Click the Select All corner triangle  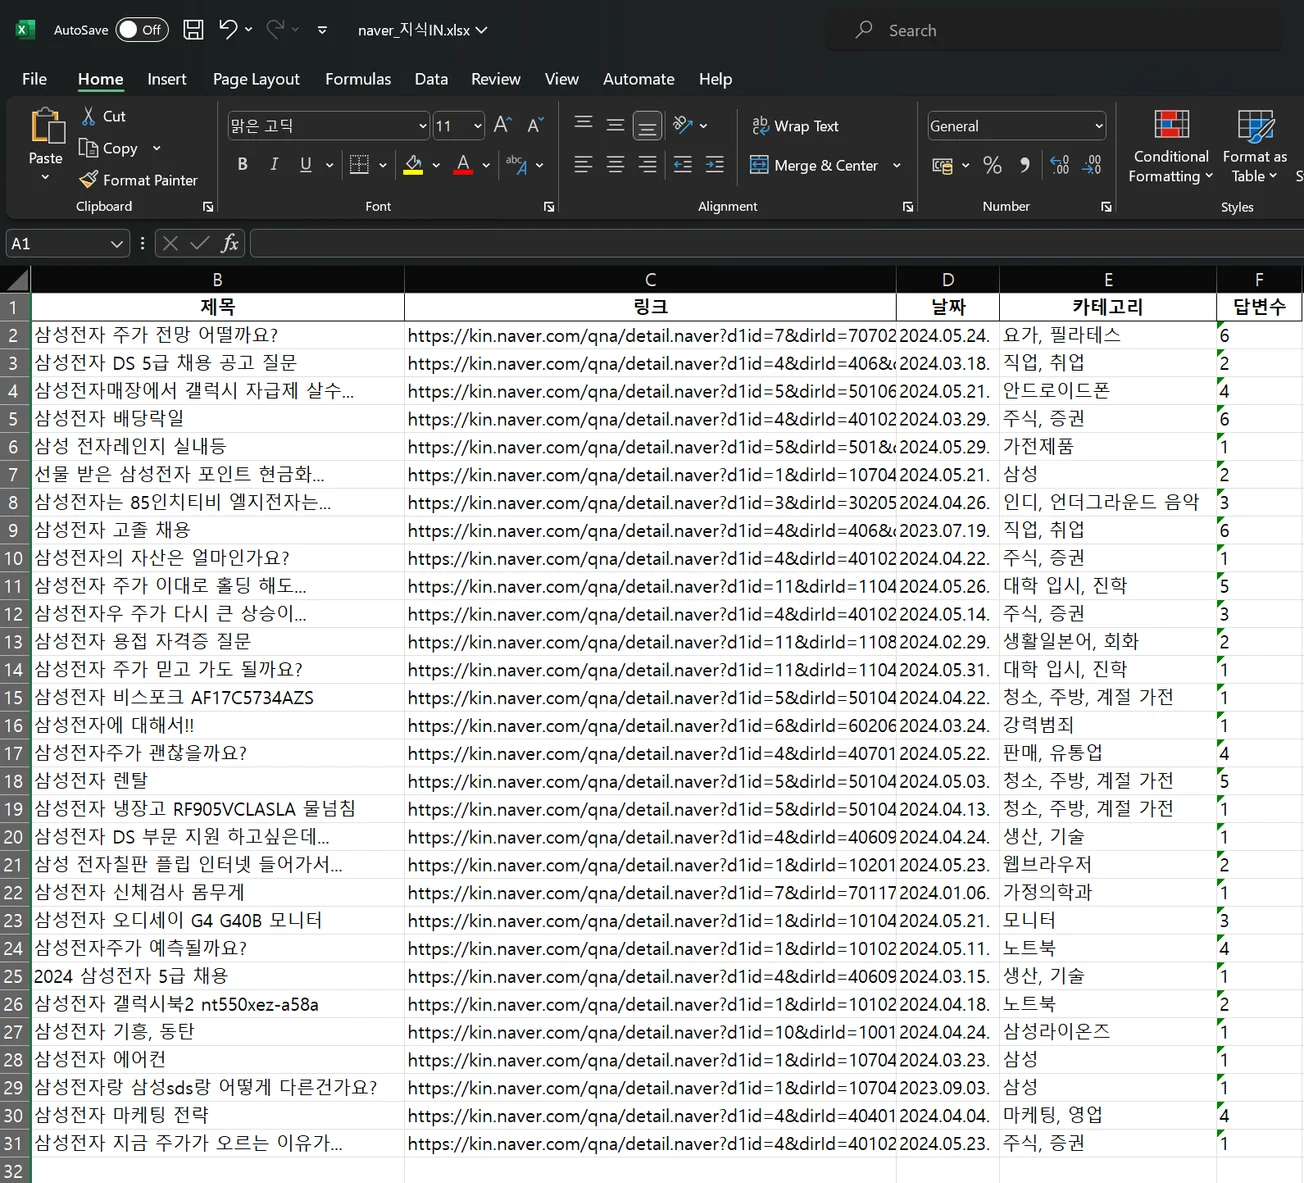pos(16,279)
